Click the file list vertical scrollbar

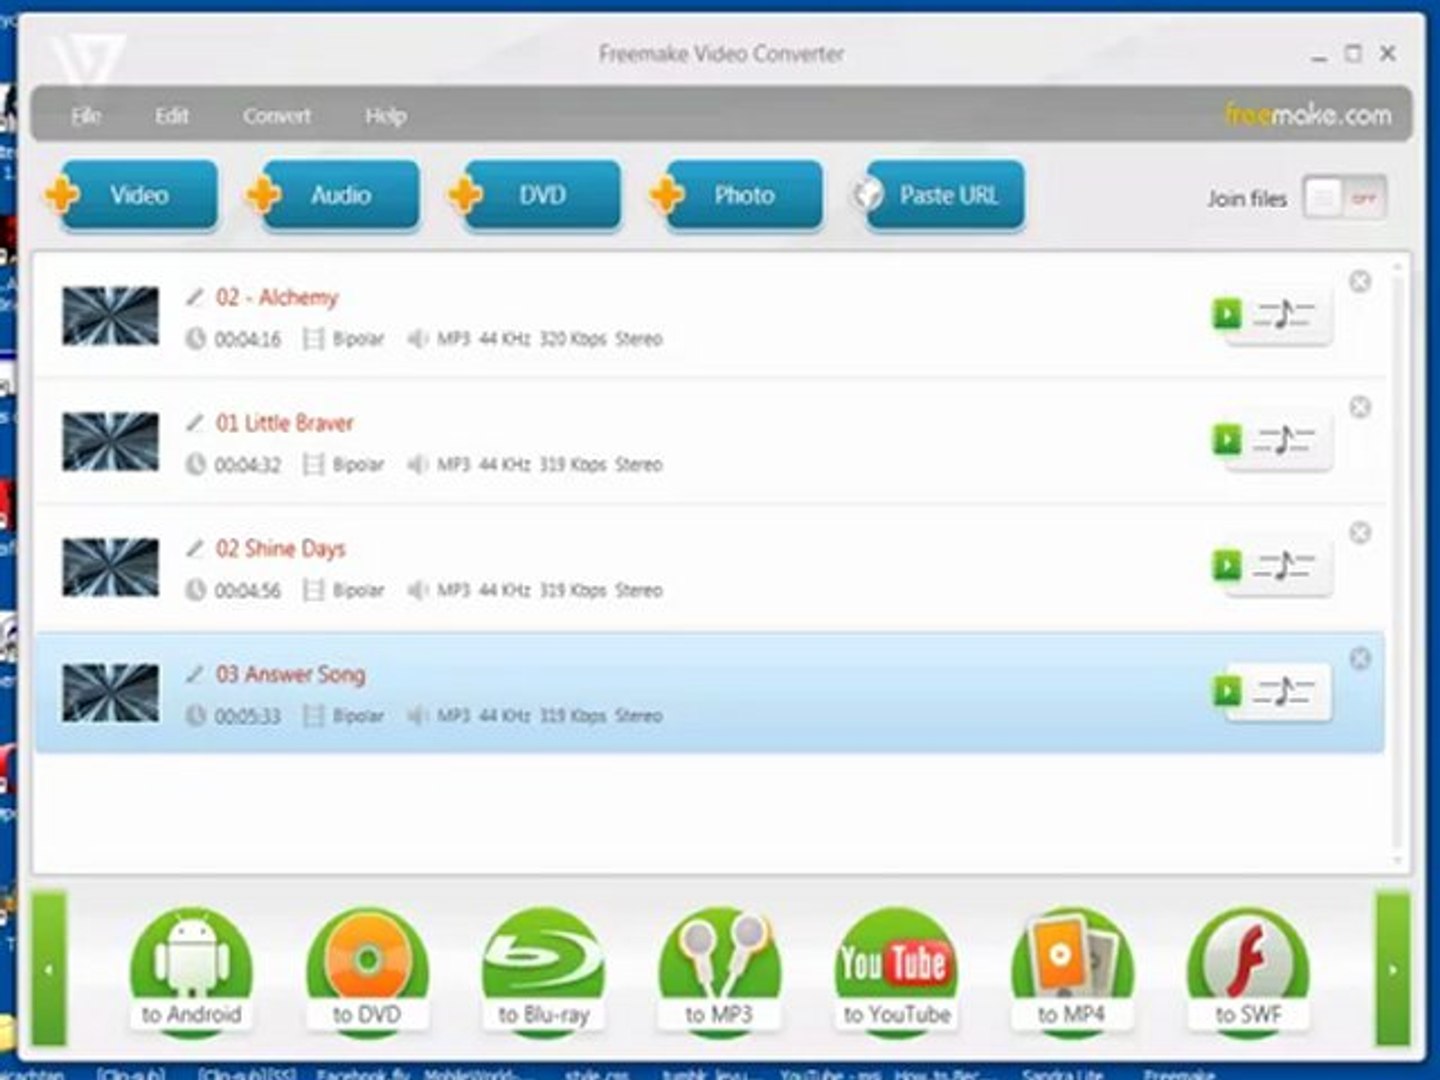pyautogui.click(x=1398, y=563)
